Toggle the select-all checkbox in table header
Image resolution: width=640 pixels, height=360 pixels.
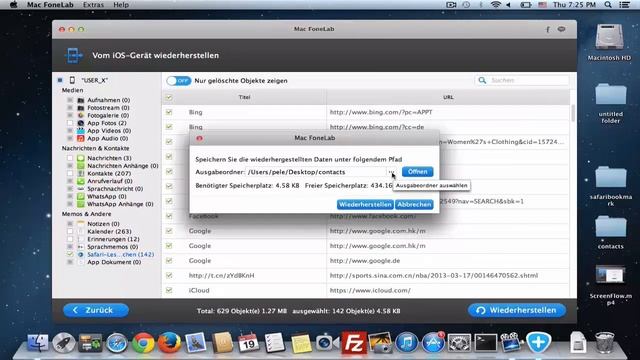169,97
